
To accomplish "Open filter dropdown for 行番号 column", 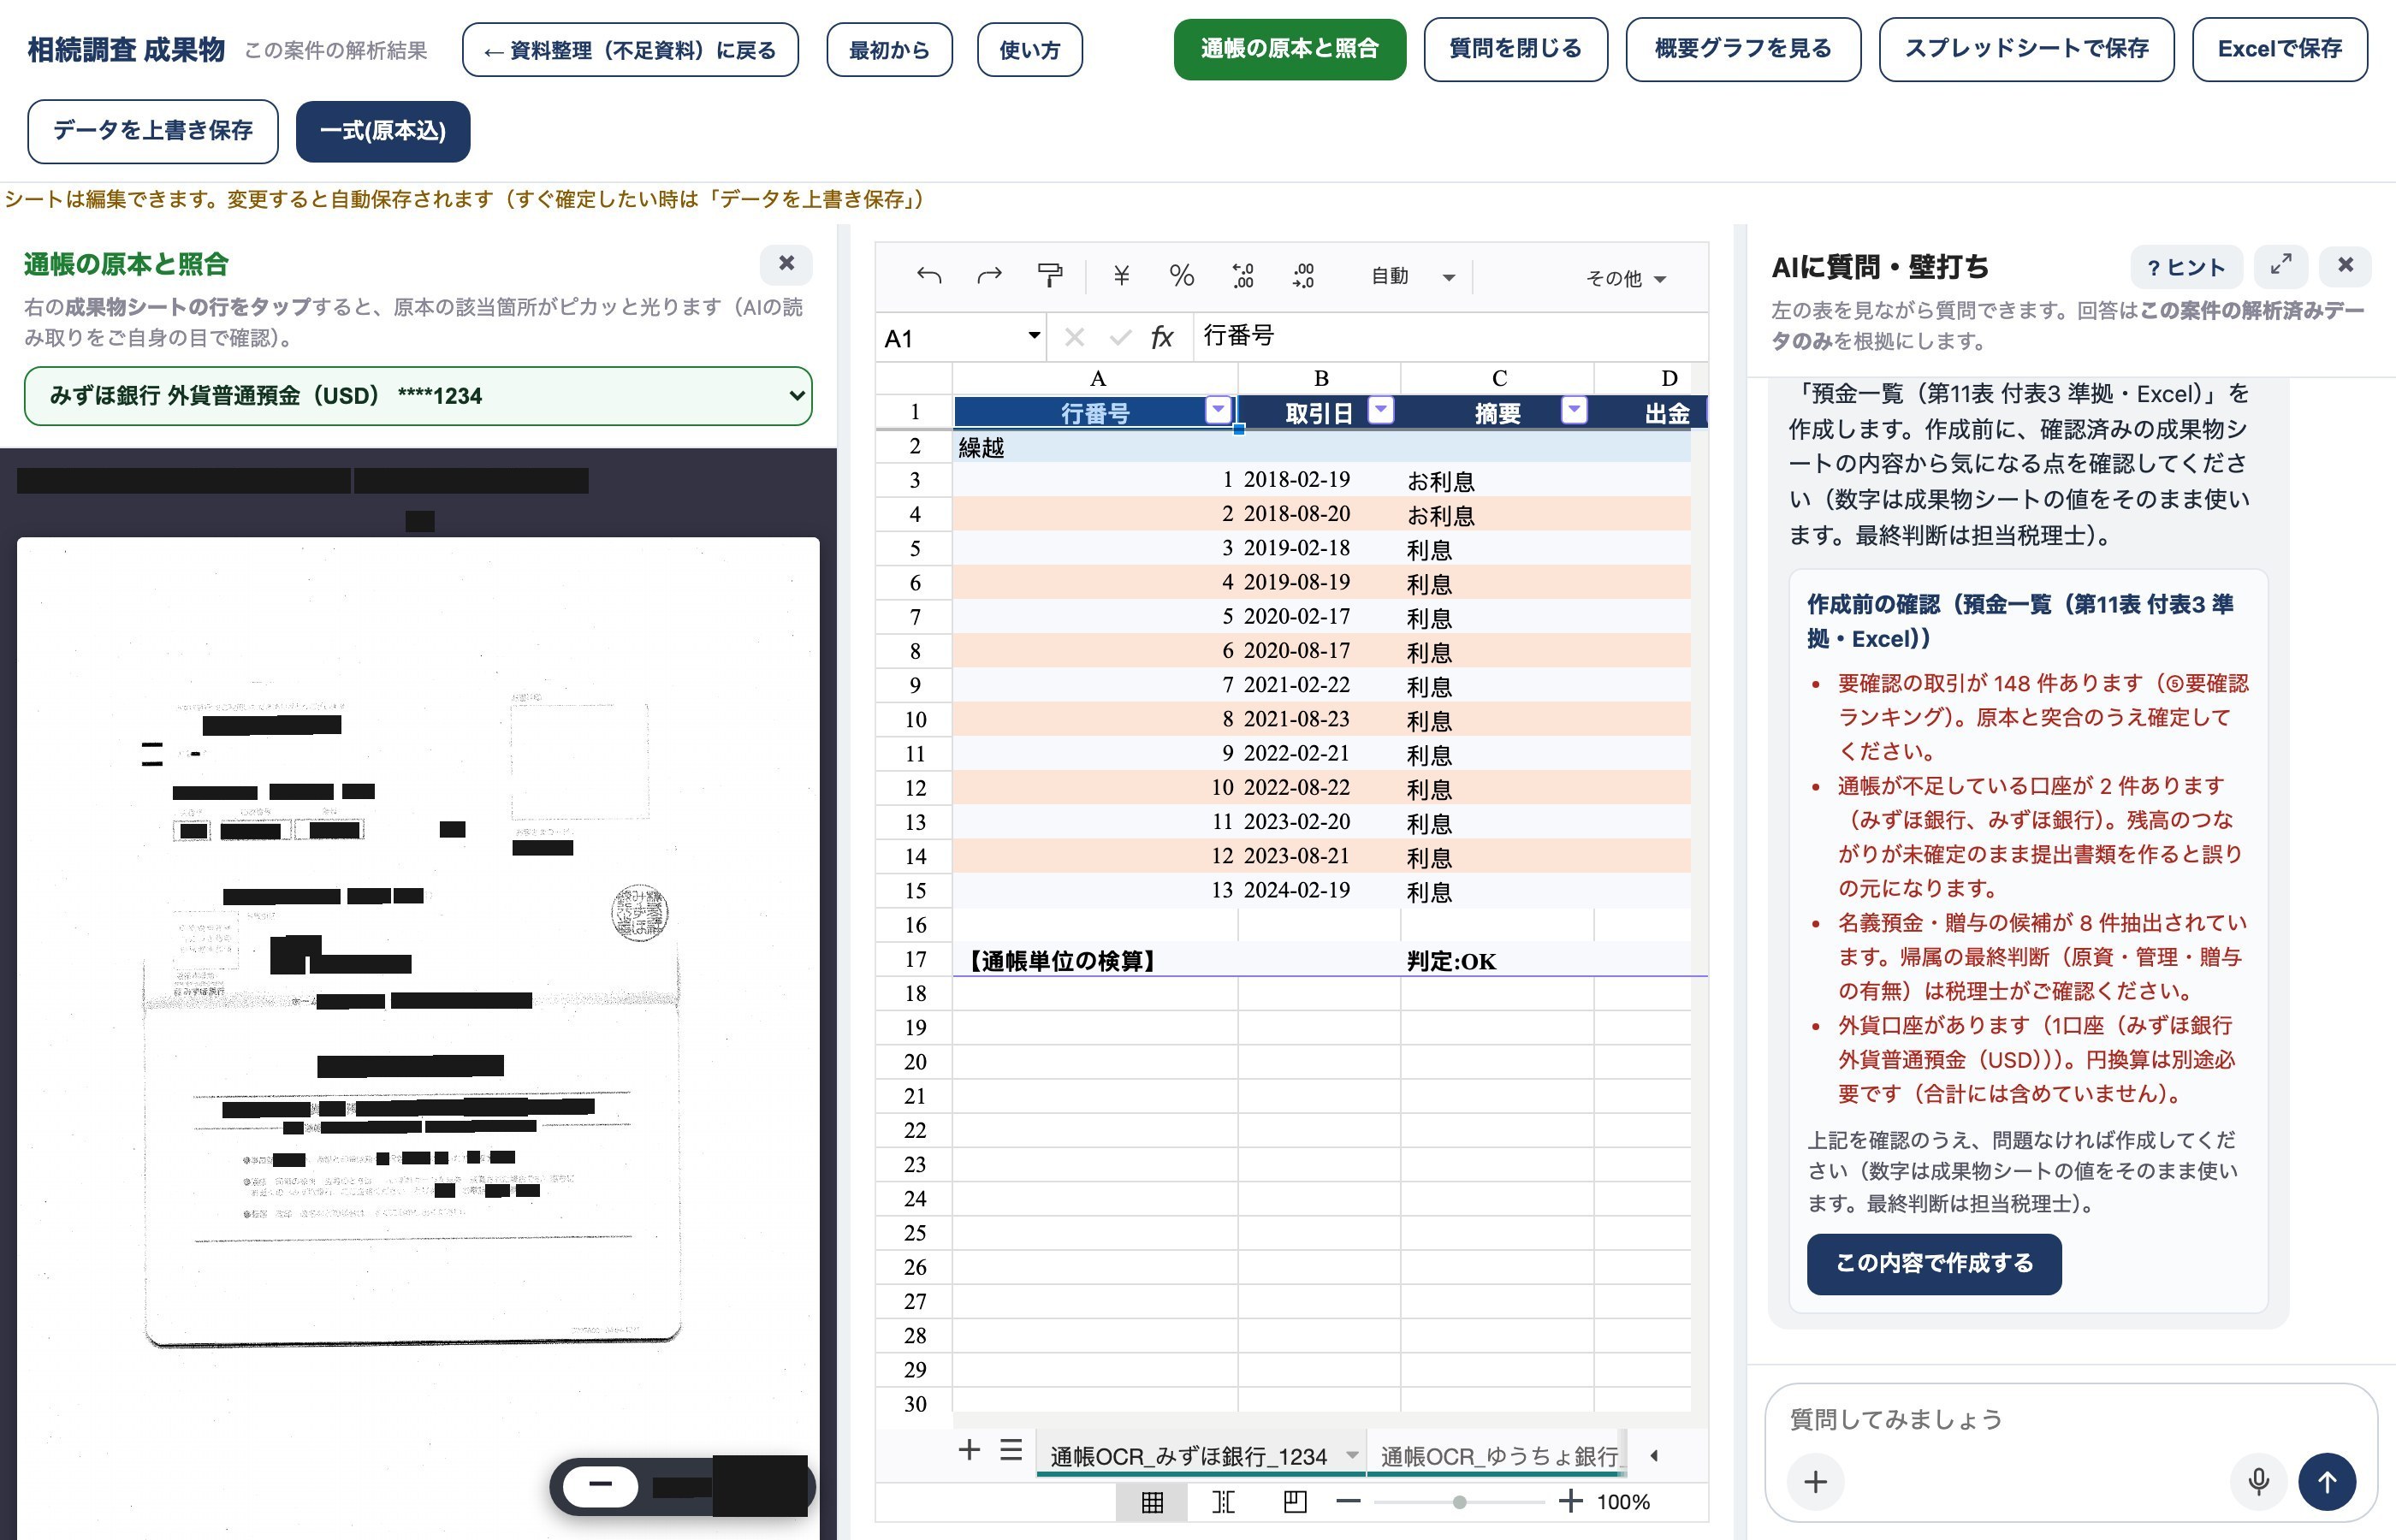I will click(1218, 410).
